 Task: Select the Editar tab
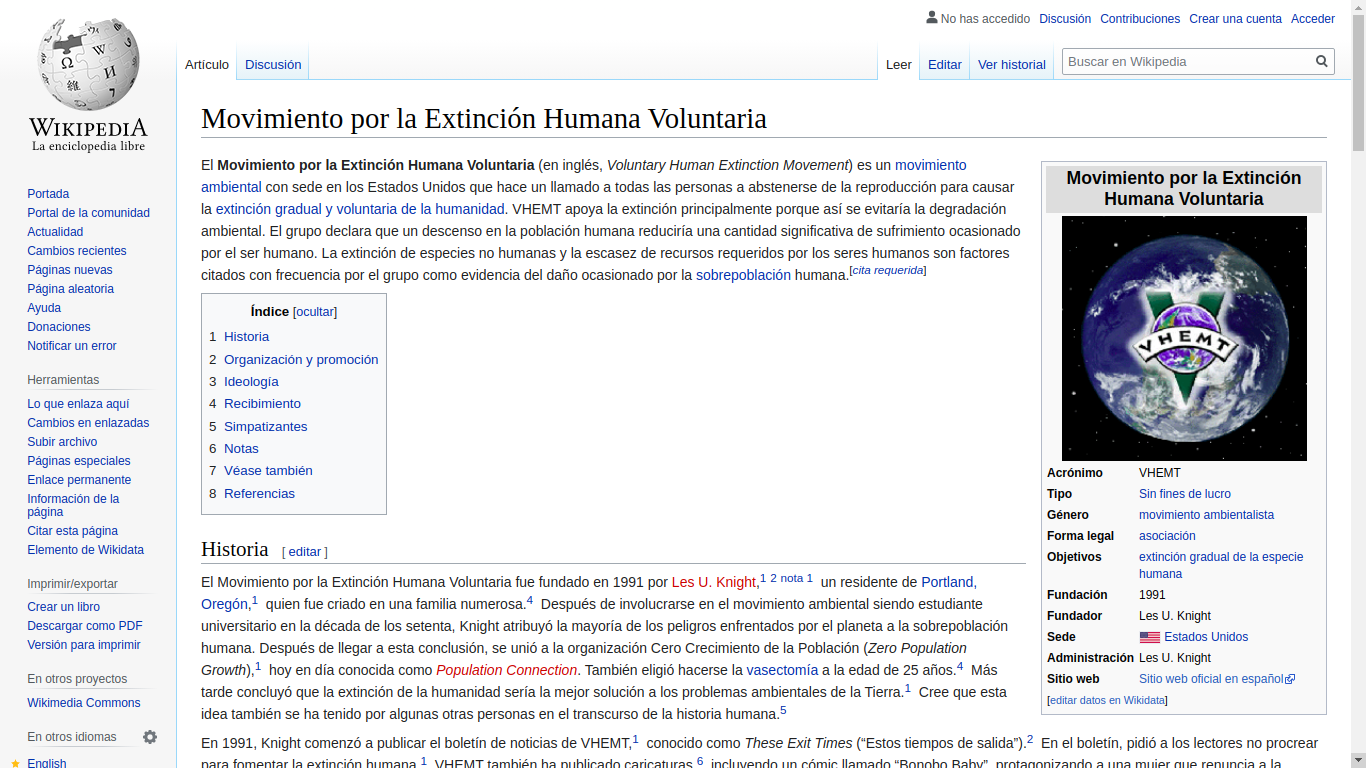[944, 65]
